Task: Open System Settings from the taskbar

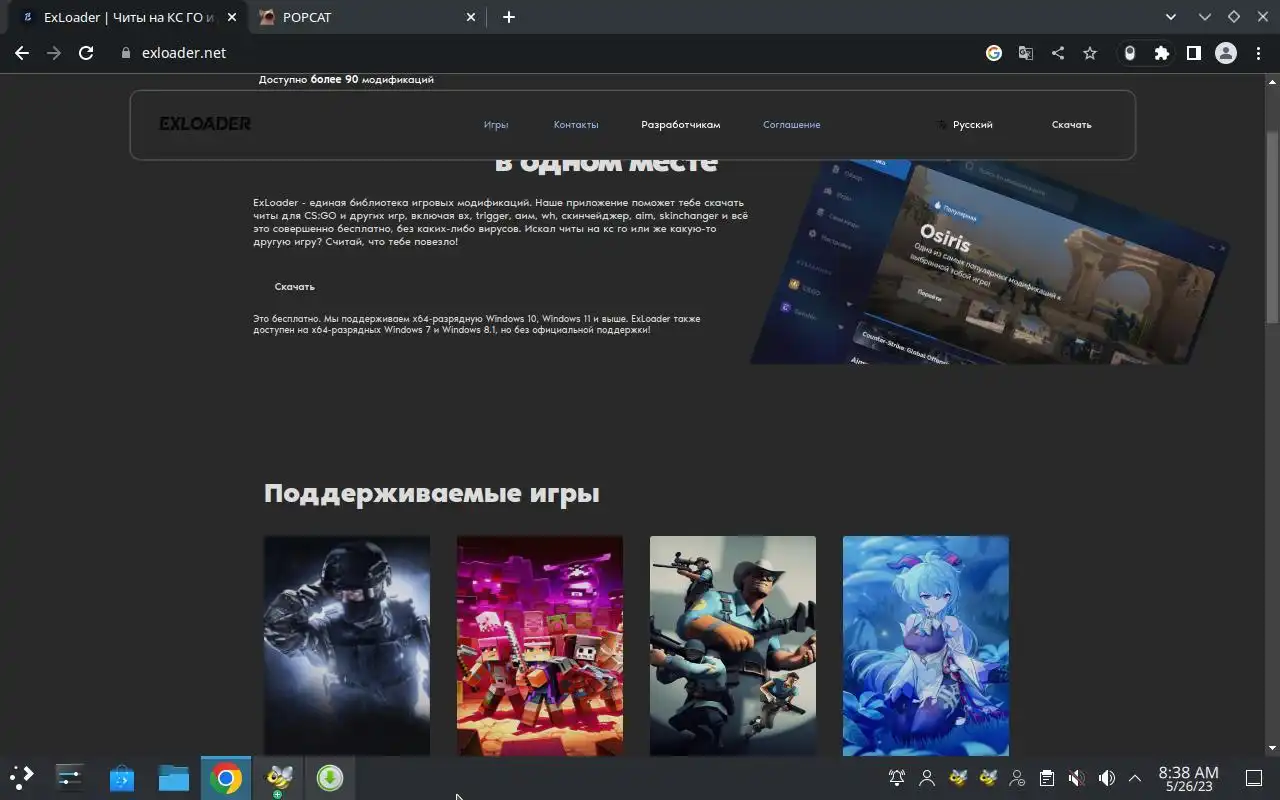Action: (70, 777)
